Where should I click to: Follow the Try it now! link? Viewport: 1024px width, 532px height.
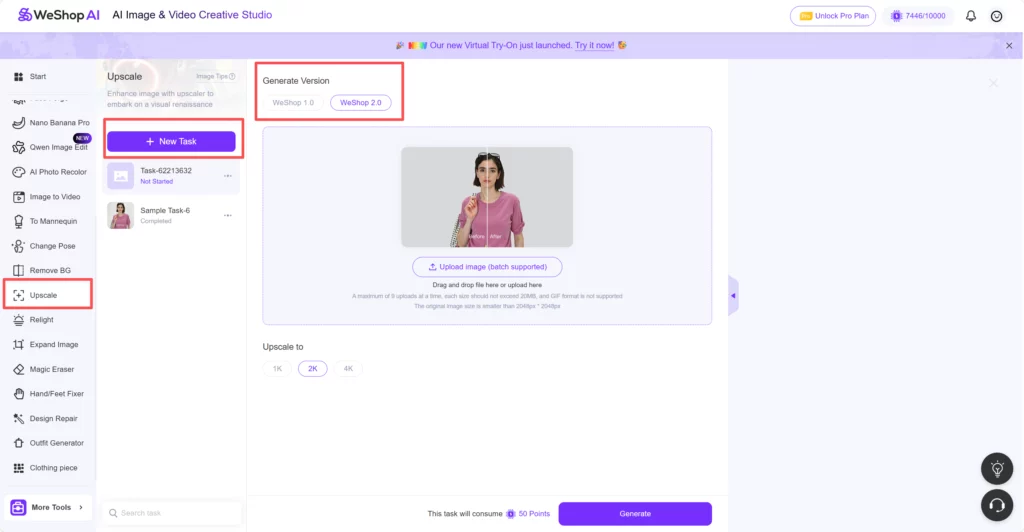tap(594, 46)
